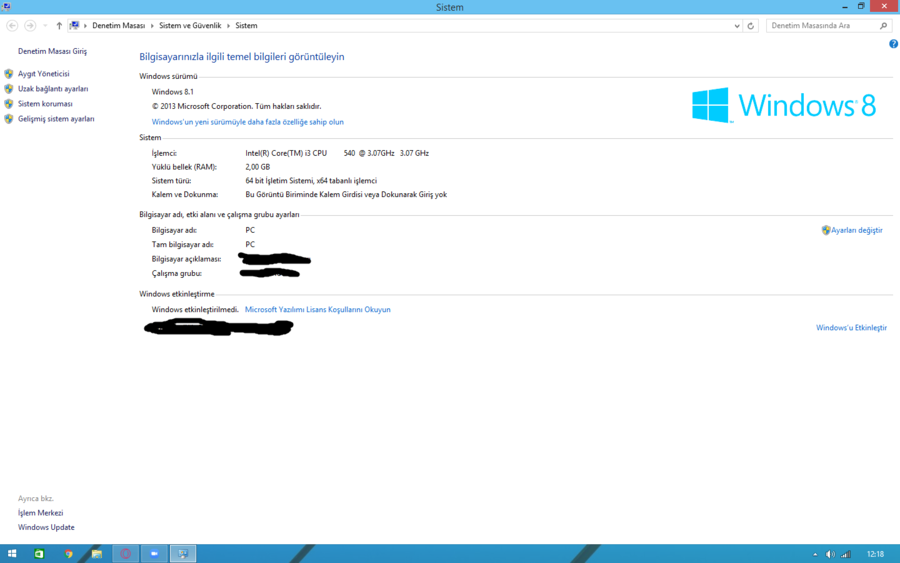Screen dimensions: 900x563
Task: Select the Sistem breadcrumb
Action: click(x=246, y=26)
